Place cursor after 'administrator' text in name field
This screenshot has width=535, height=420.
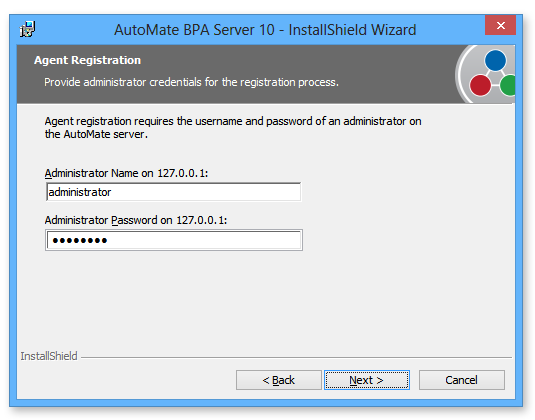pyautogui.click(x=112, y=192)
